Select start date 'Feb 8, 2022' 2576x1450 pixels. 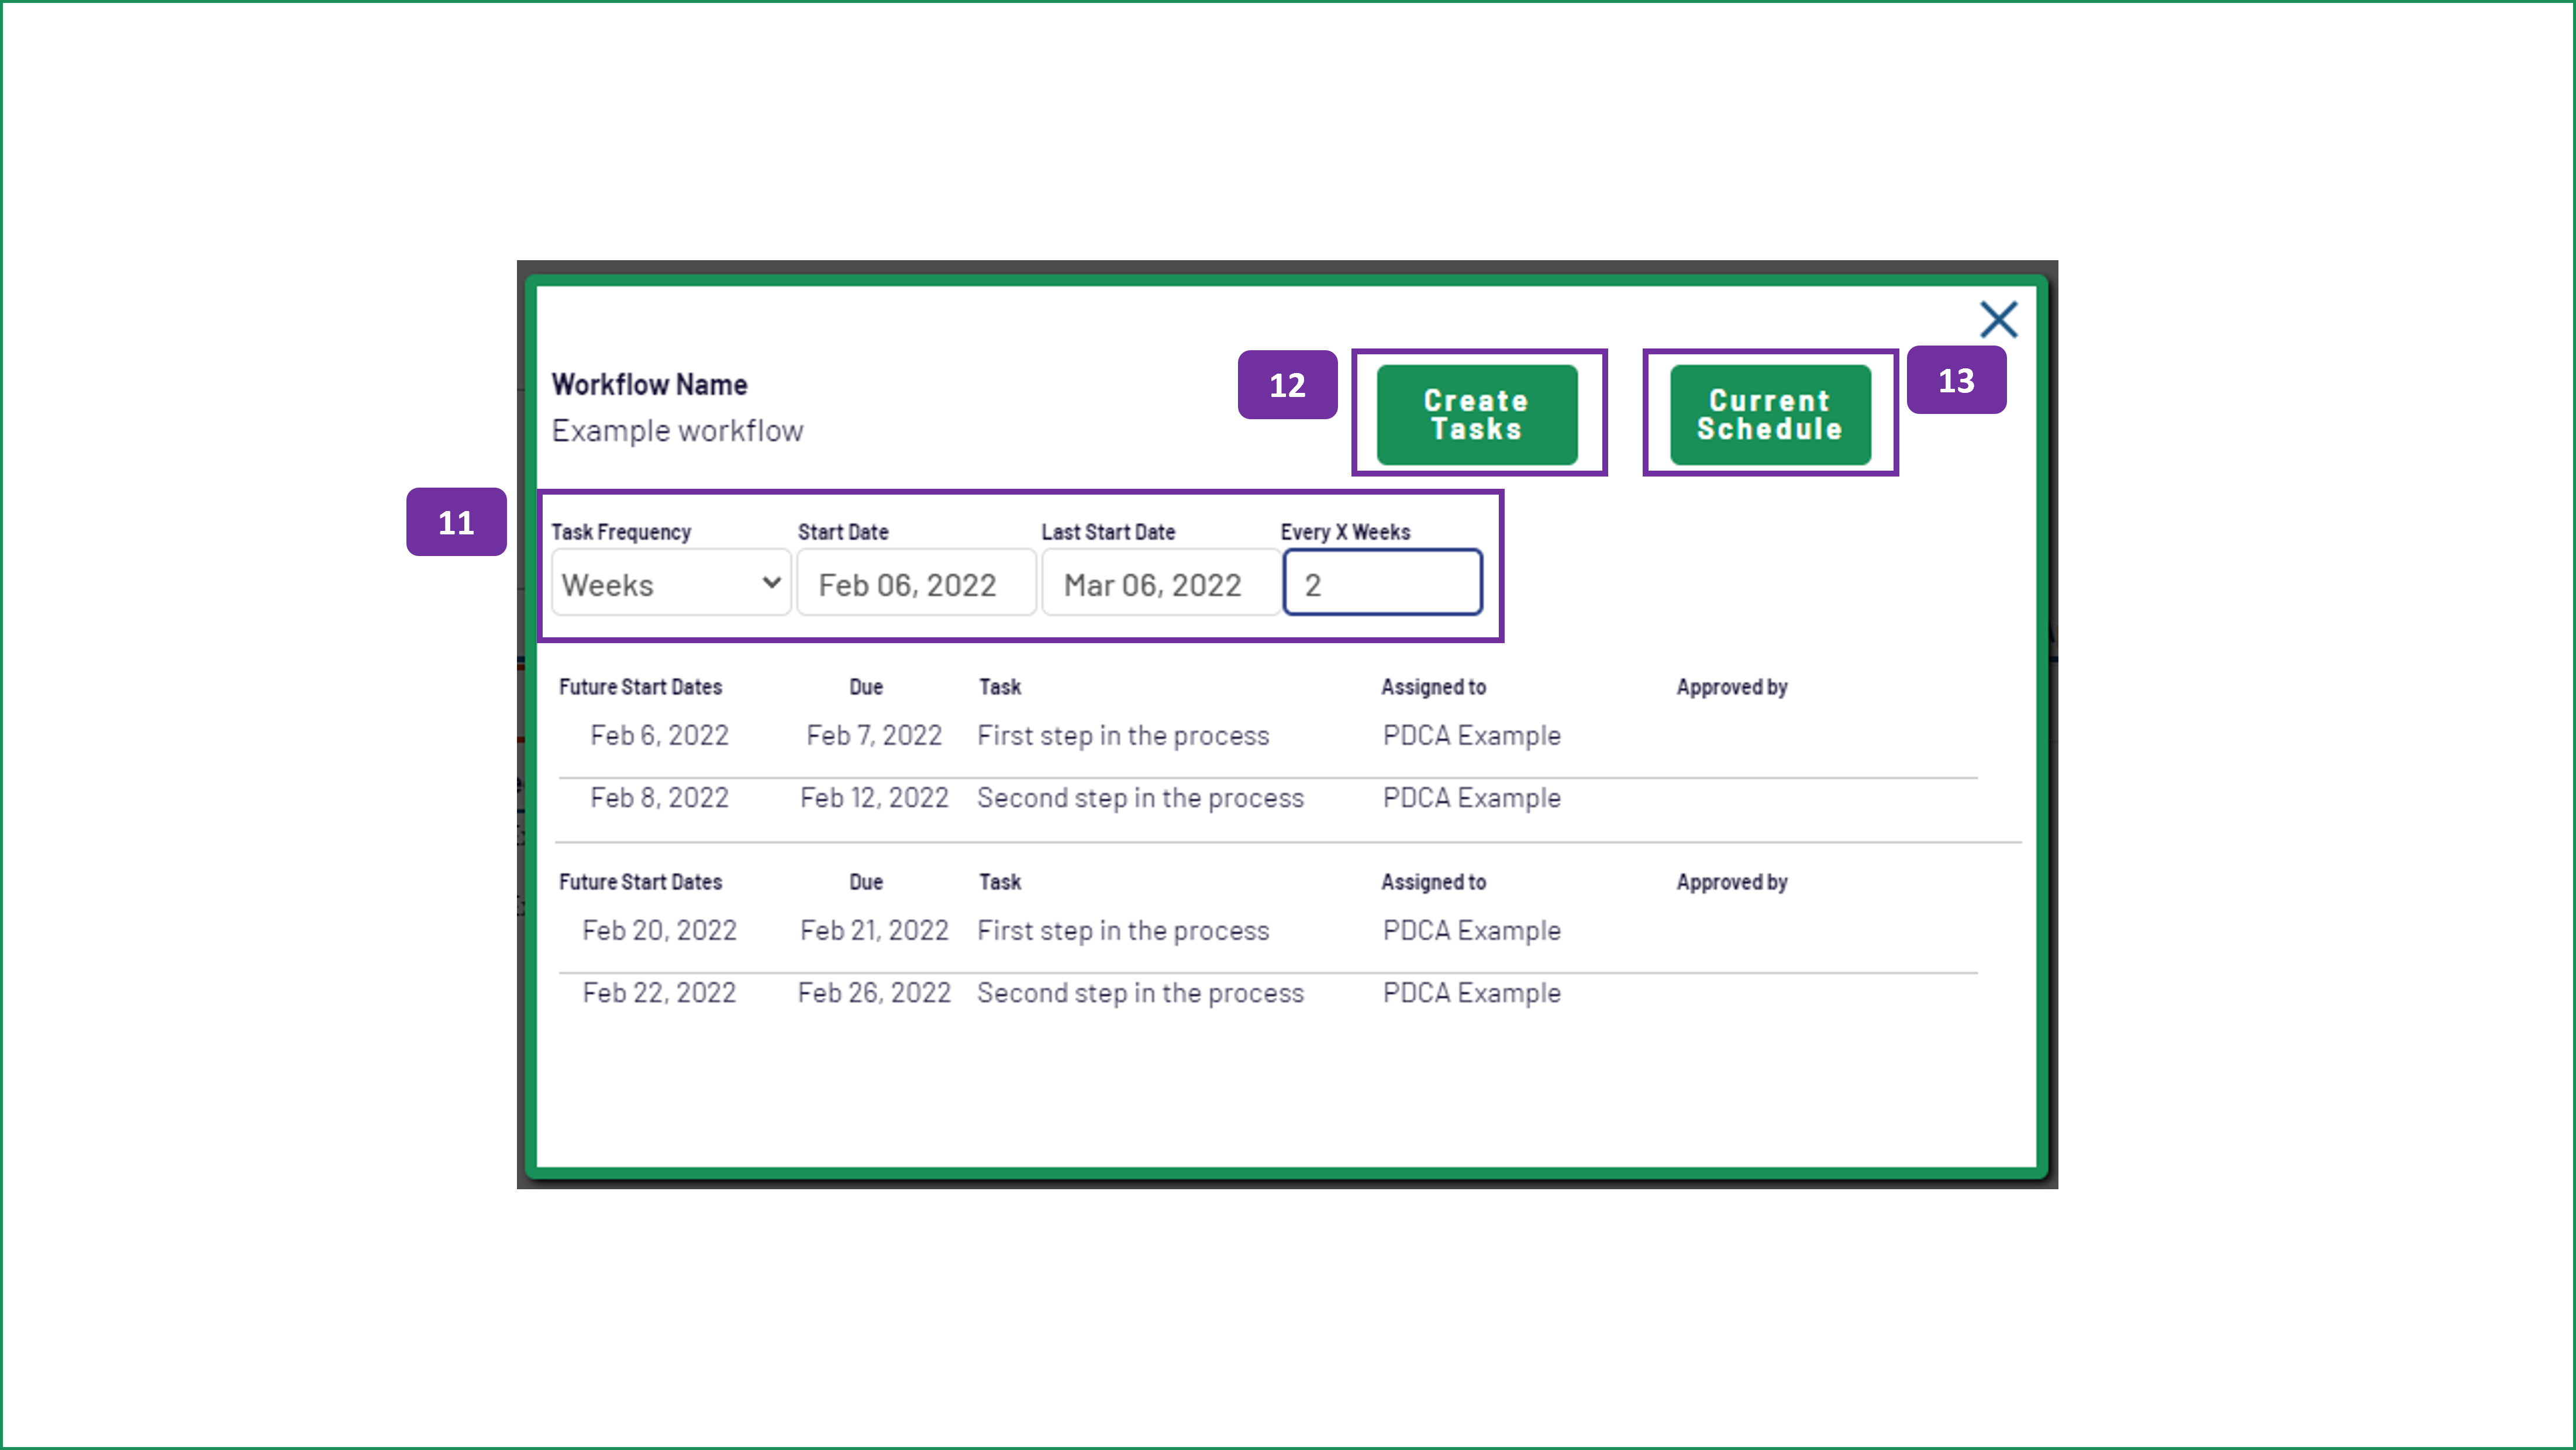659,798
